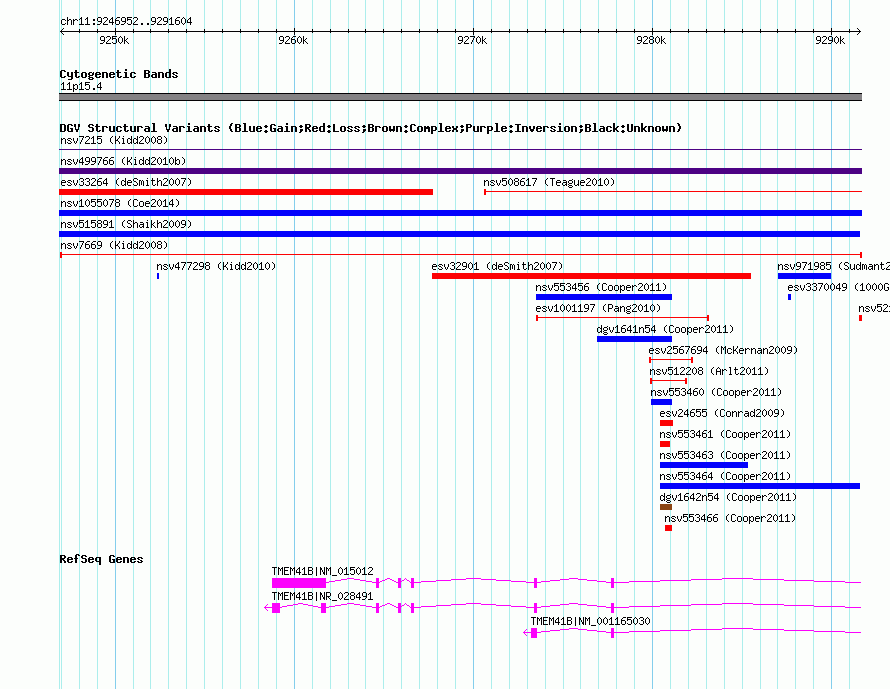Screen dimensions: 890x689
Task: Click the blue nsv1055078 gain bar
Action: 460,213
